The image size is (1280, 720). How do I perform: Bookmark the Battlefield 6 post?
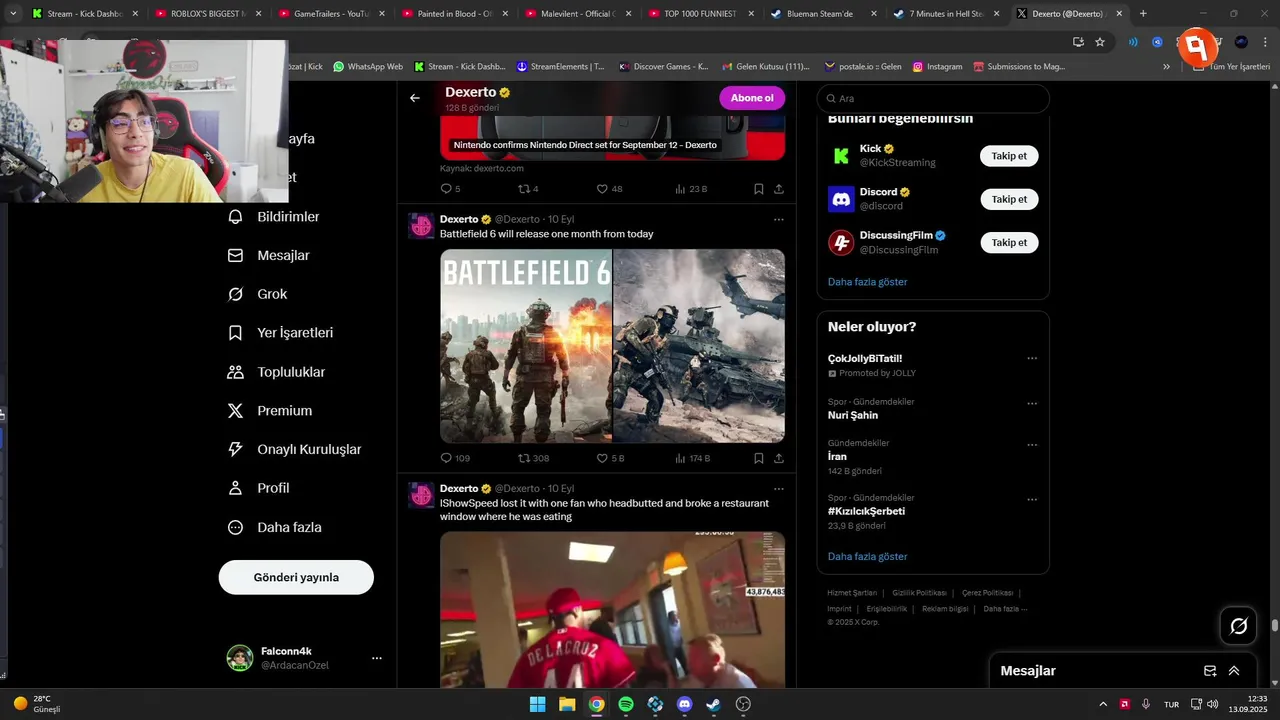tap(759, 458)
